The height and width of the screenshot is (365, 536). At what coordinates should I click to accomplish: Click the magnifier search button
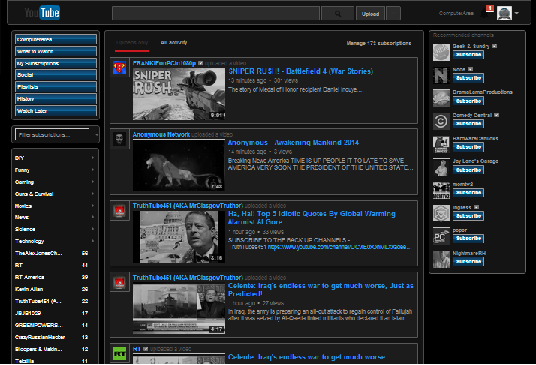click(x=338, y=14)
